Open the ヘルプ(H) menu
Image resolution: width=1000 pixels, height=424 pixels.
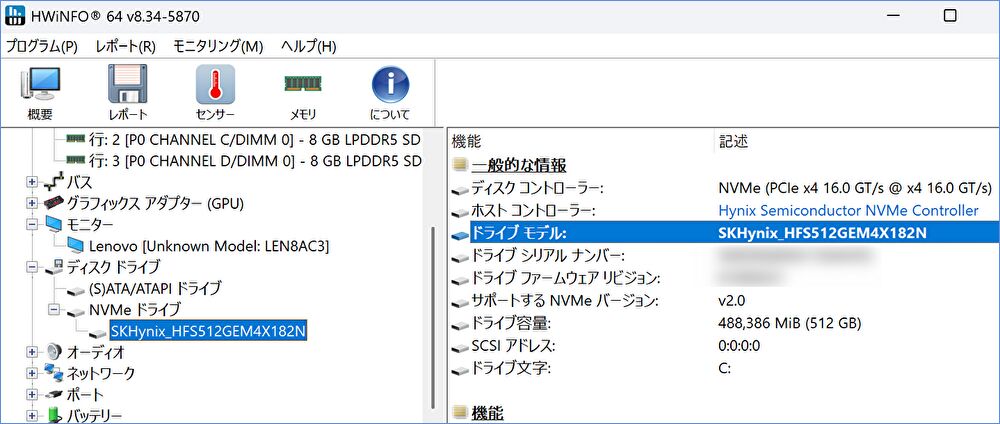pyautogui.click(x=308, y=46)
